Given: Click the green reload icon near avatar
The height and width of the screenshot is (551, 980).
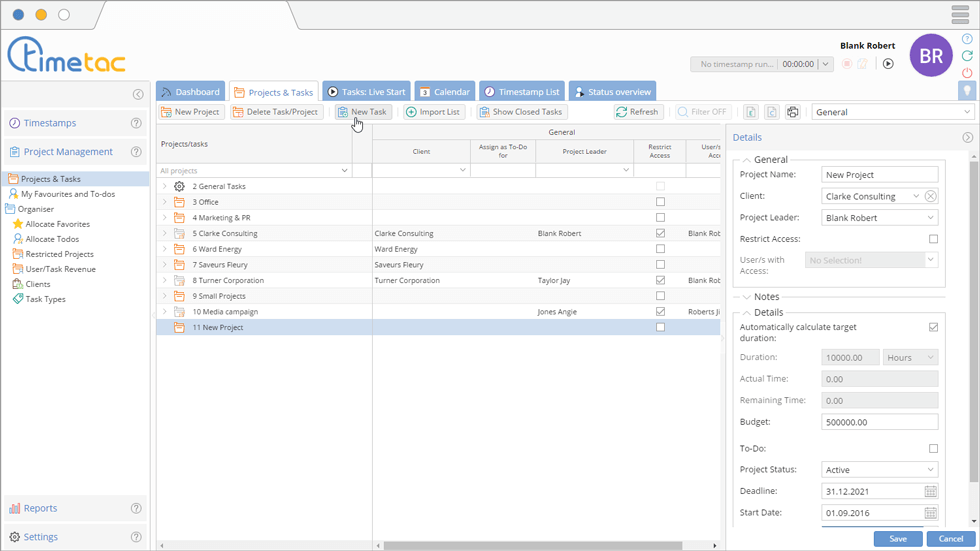Looking at the screenshot, I should tap(967, 56).
